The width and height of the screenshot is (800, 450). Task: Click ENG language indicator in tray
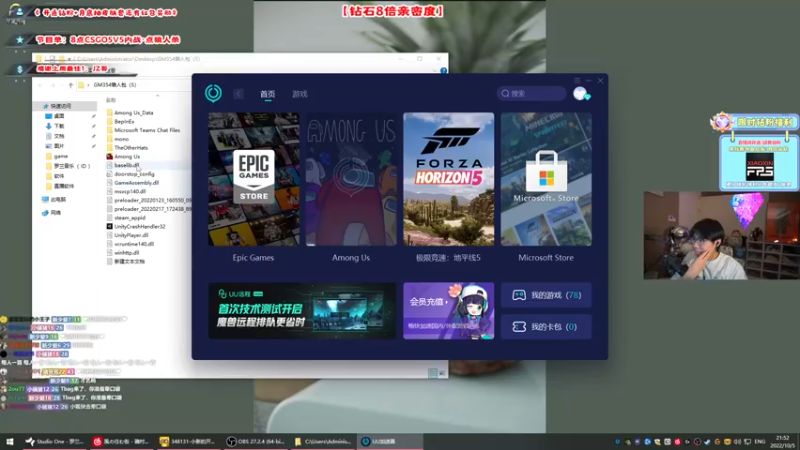[760, 441]
